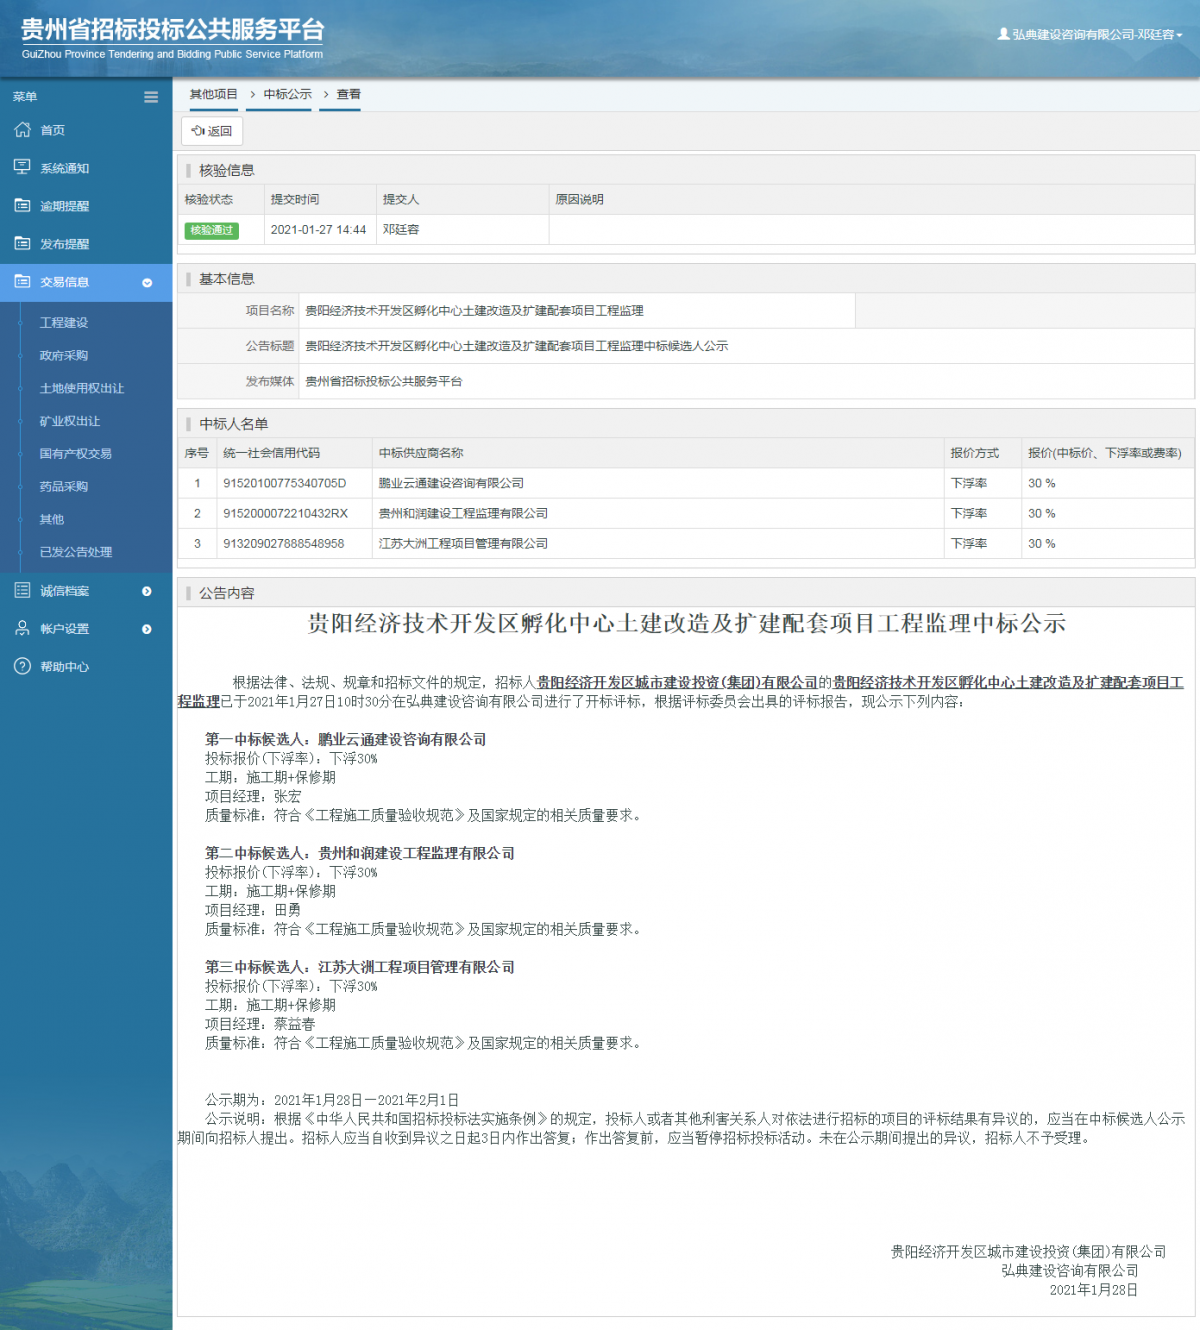
Task: Open 系统通知 menu item
Action: [65, 169]
